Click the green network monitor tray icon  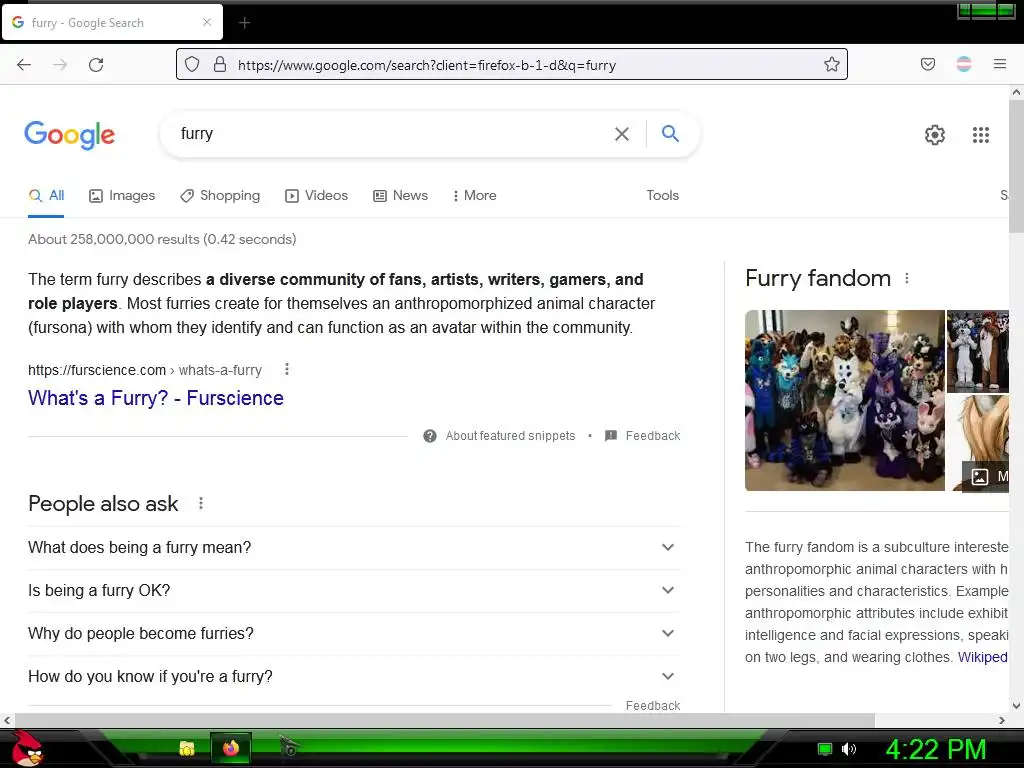(x=825, y=748)
